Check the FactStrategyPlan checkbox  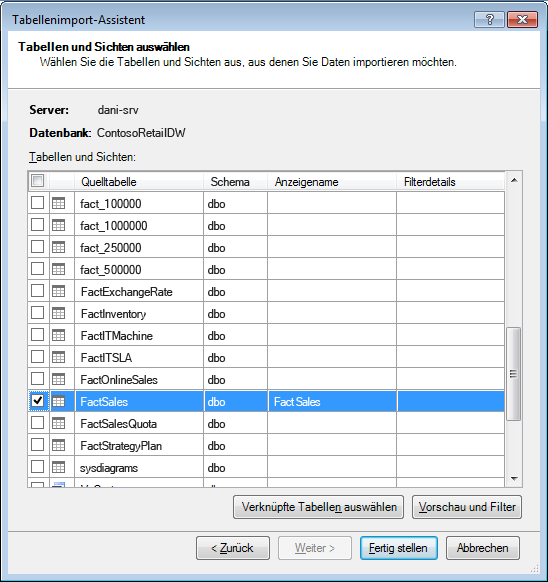coord(37,445)
